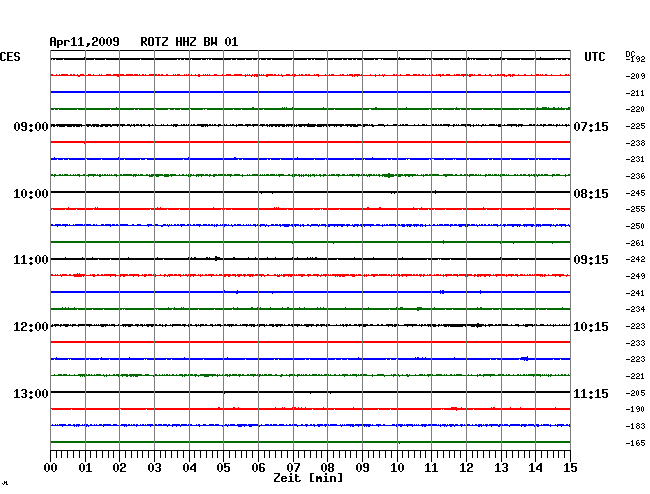Click the x-axis minute label 10
This screenshot has width=650, height=494.
[x=397, y=468]
